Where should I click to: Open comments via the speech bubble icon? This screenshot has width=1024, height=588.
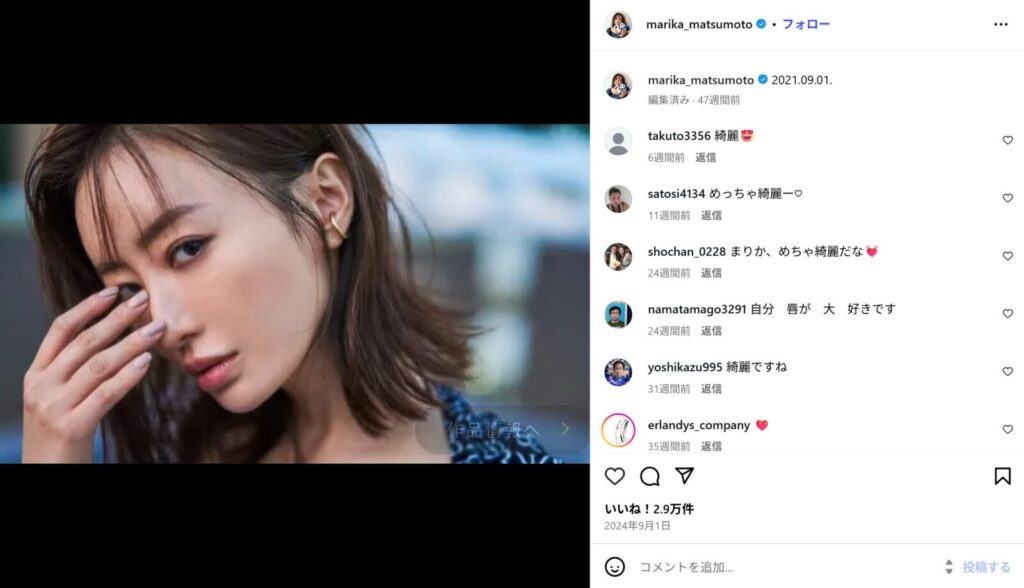coord(650,476)
